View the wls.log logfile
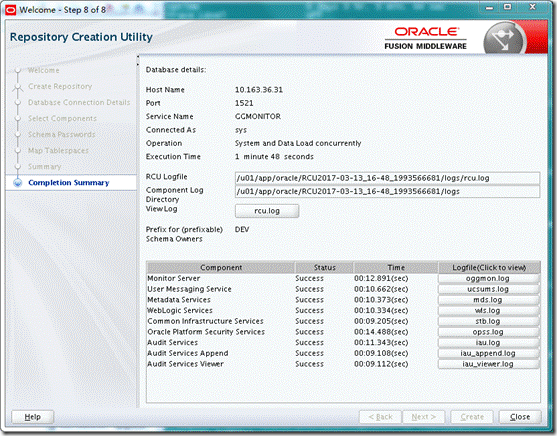Image resolution: width=557 pixels, height=436 pixels. pos(489,311)
